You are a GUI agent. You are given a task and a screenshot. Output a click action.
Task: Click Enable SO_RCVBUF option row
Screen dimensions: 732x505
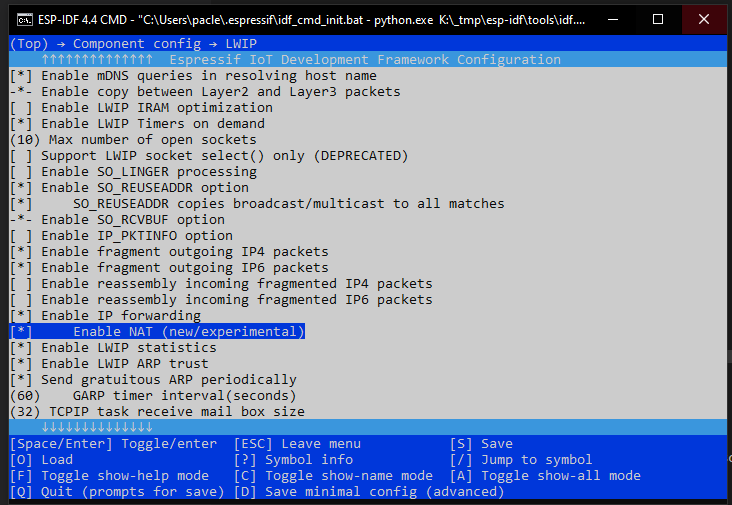[117, 220]
